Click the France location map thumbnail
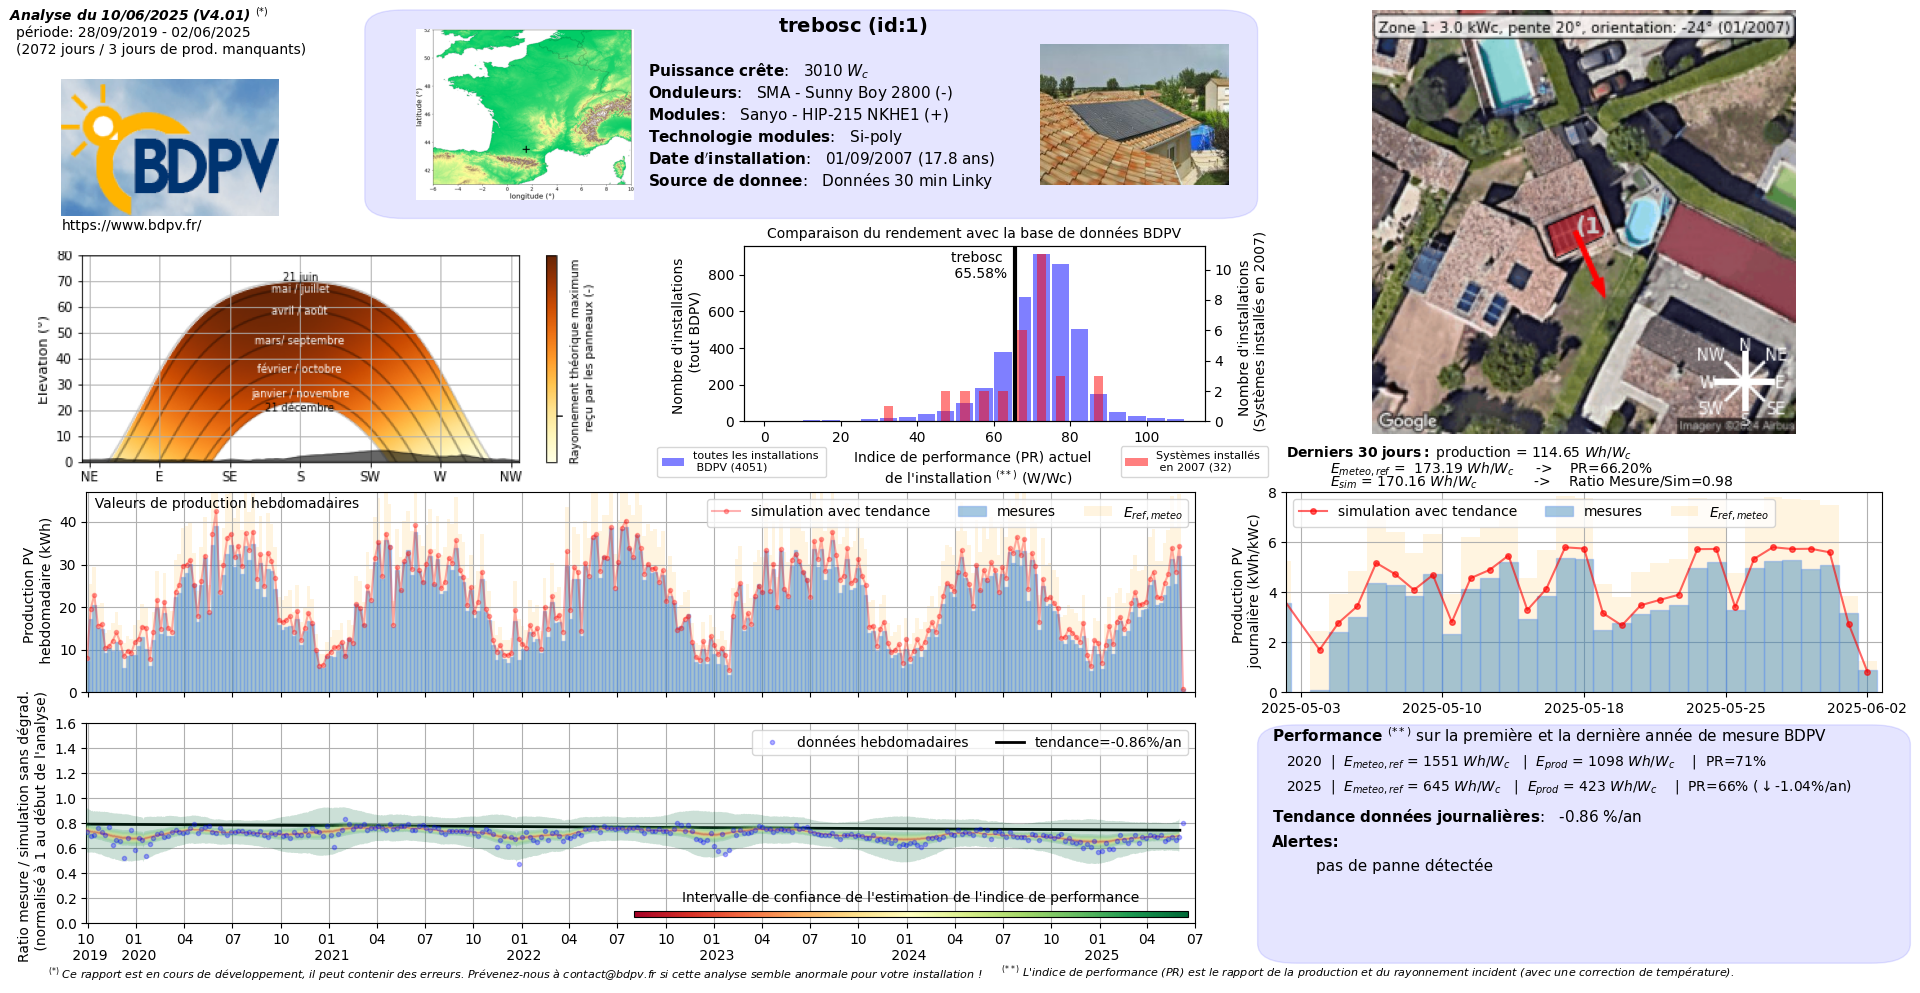This screenshot has height=993, width=1920. click(525, 114)
